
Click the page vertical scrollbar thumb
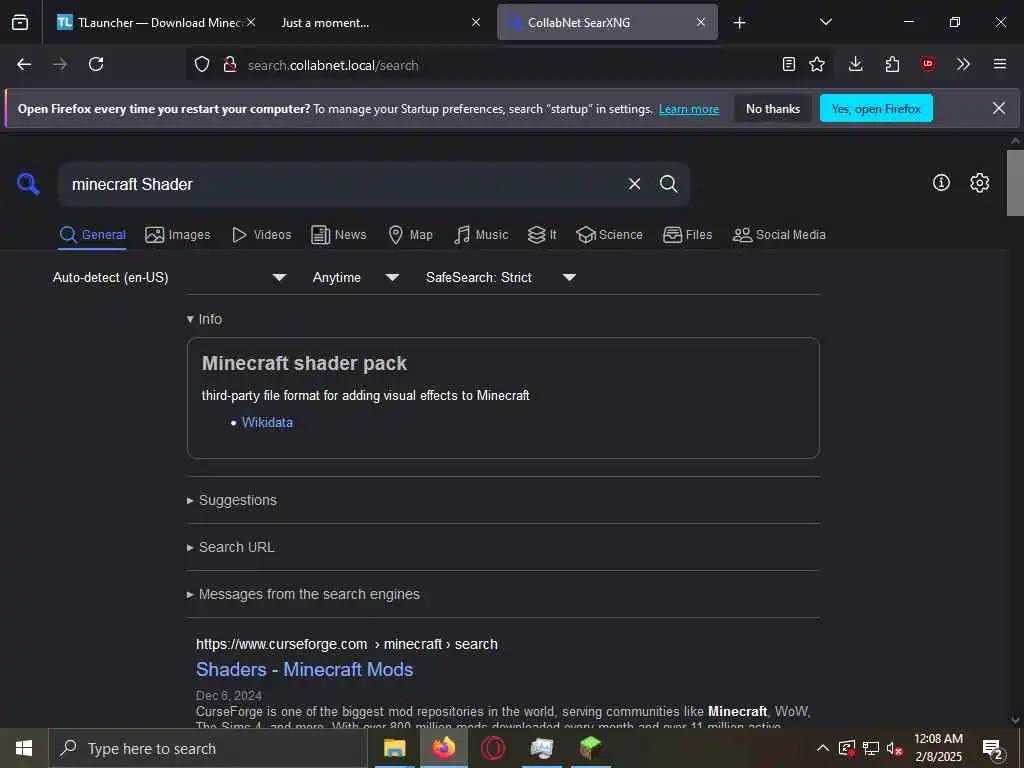(1015, 183)
